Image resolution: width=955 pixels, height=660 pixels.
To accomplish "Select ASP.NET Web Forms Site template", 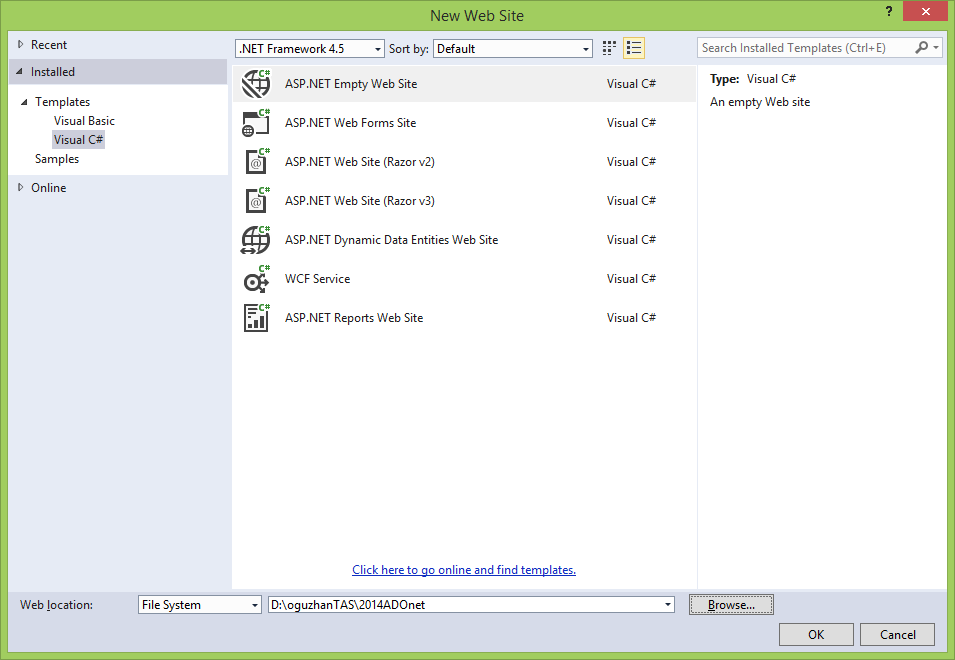I will [x=464, y=123].
